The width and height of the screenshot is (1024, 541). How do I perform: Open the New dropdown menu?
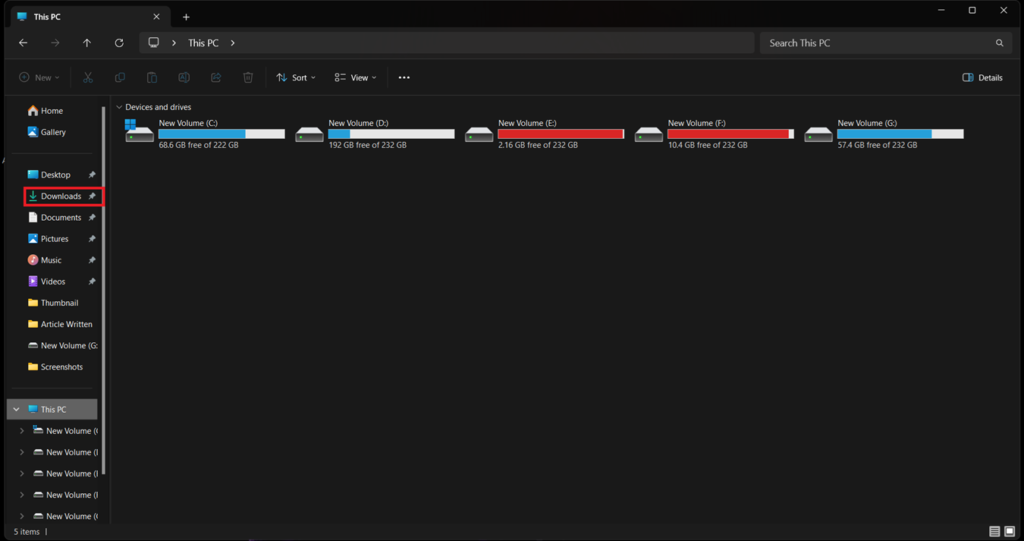pyautogui.click(x=39, y=78)
